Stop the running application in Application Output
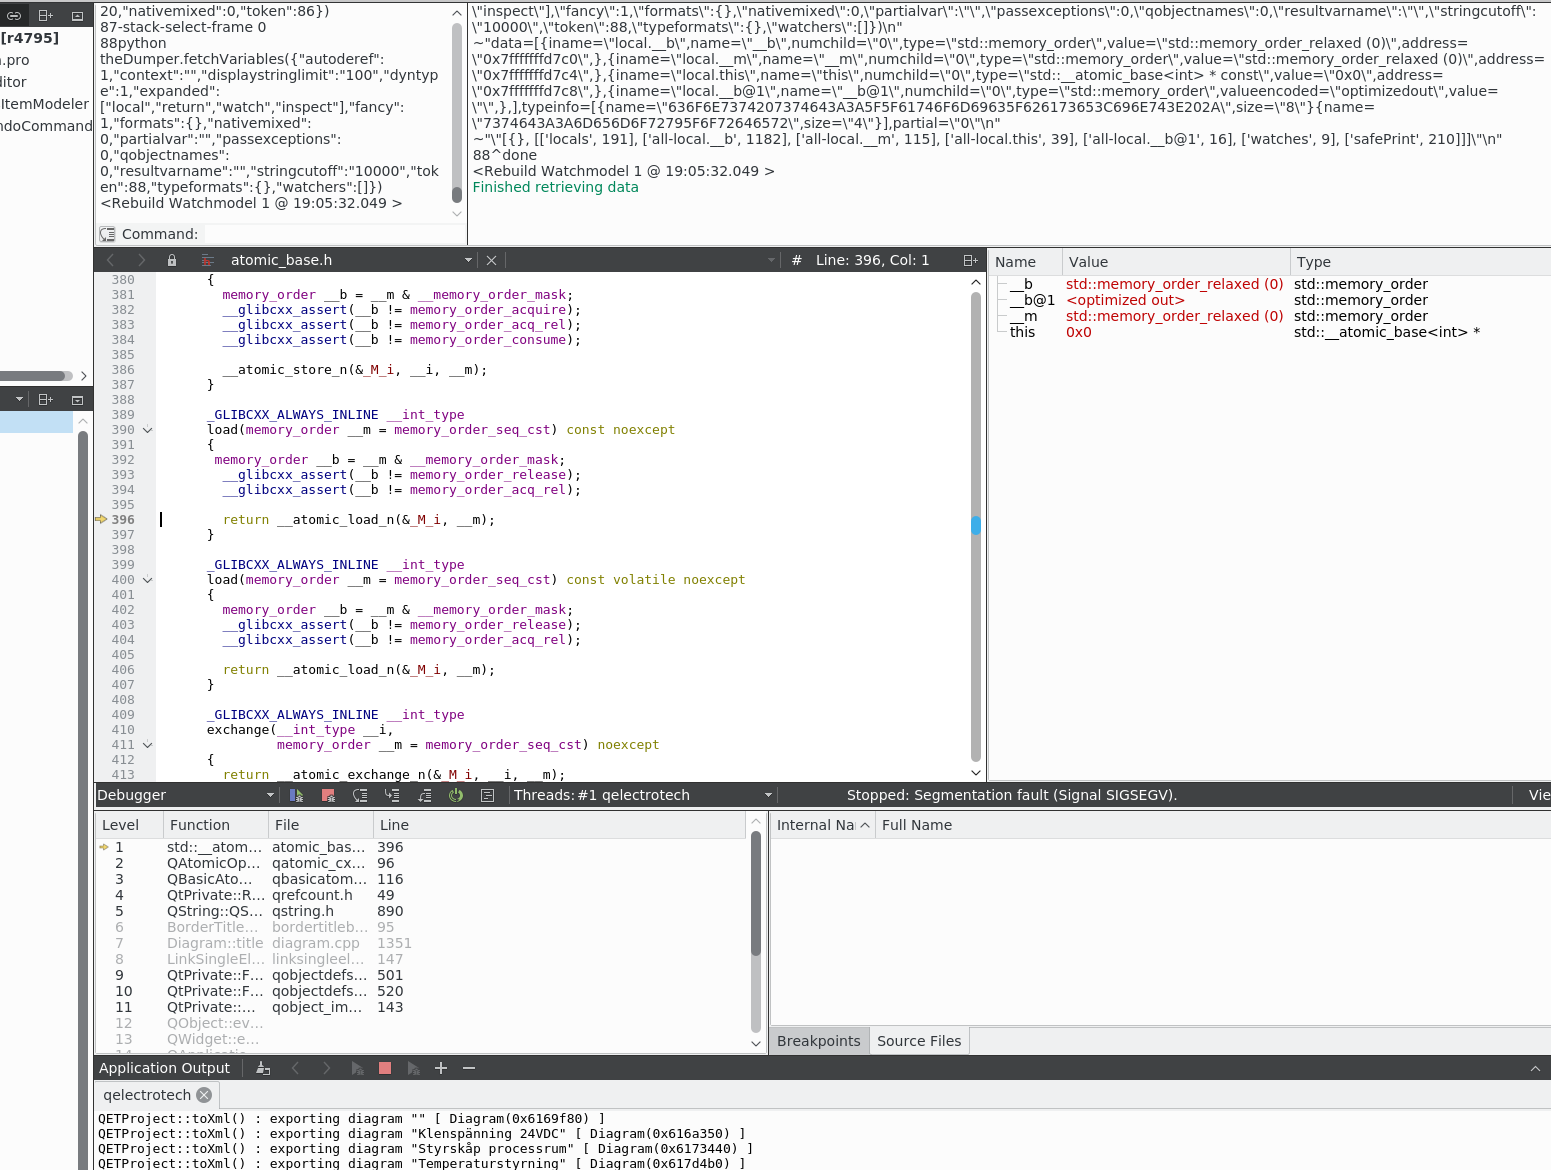Image resolution: width=1551 pixels, height=1170 pixels. click(x=385, y=1068)
